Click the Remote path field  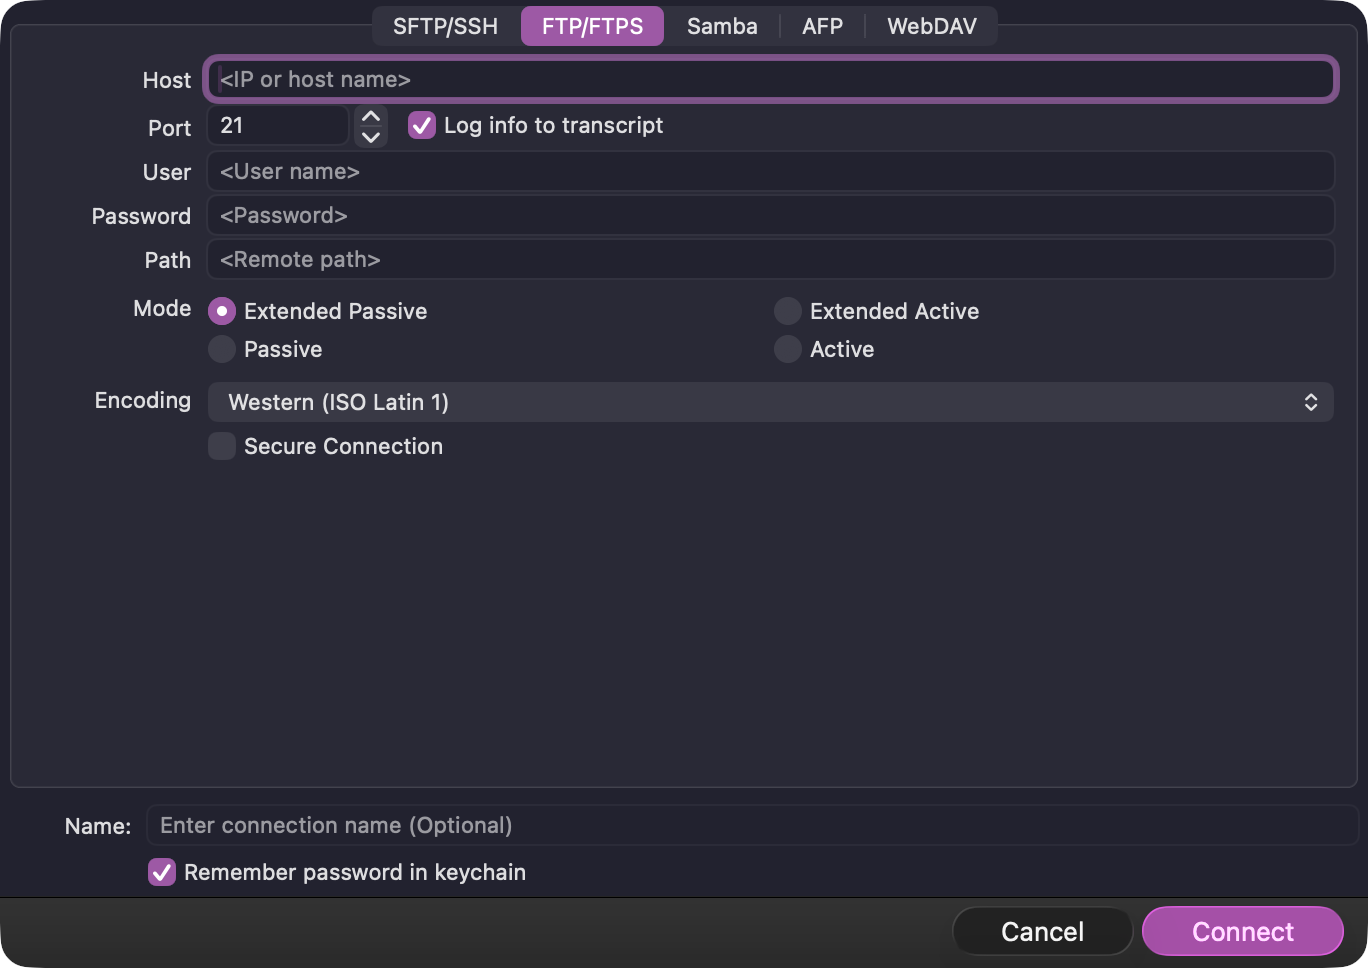(x=770, y=260)
